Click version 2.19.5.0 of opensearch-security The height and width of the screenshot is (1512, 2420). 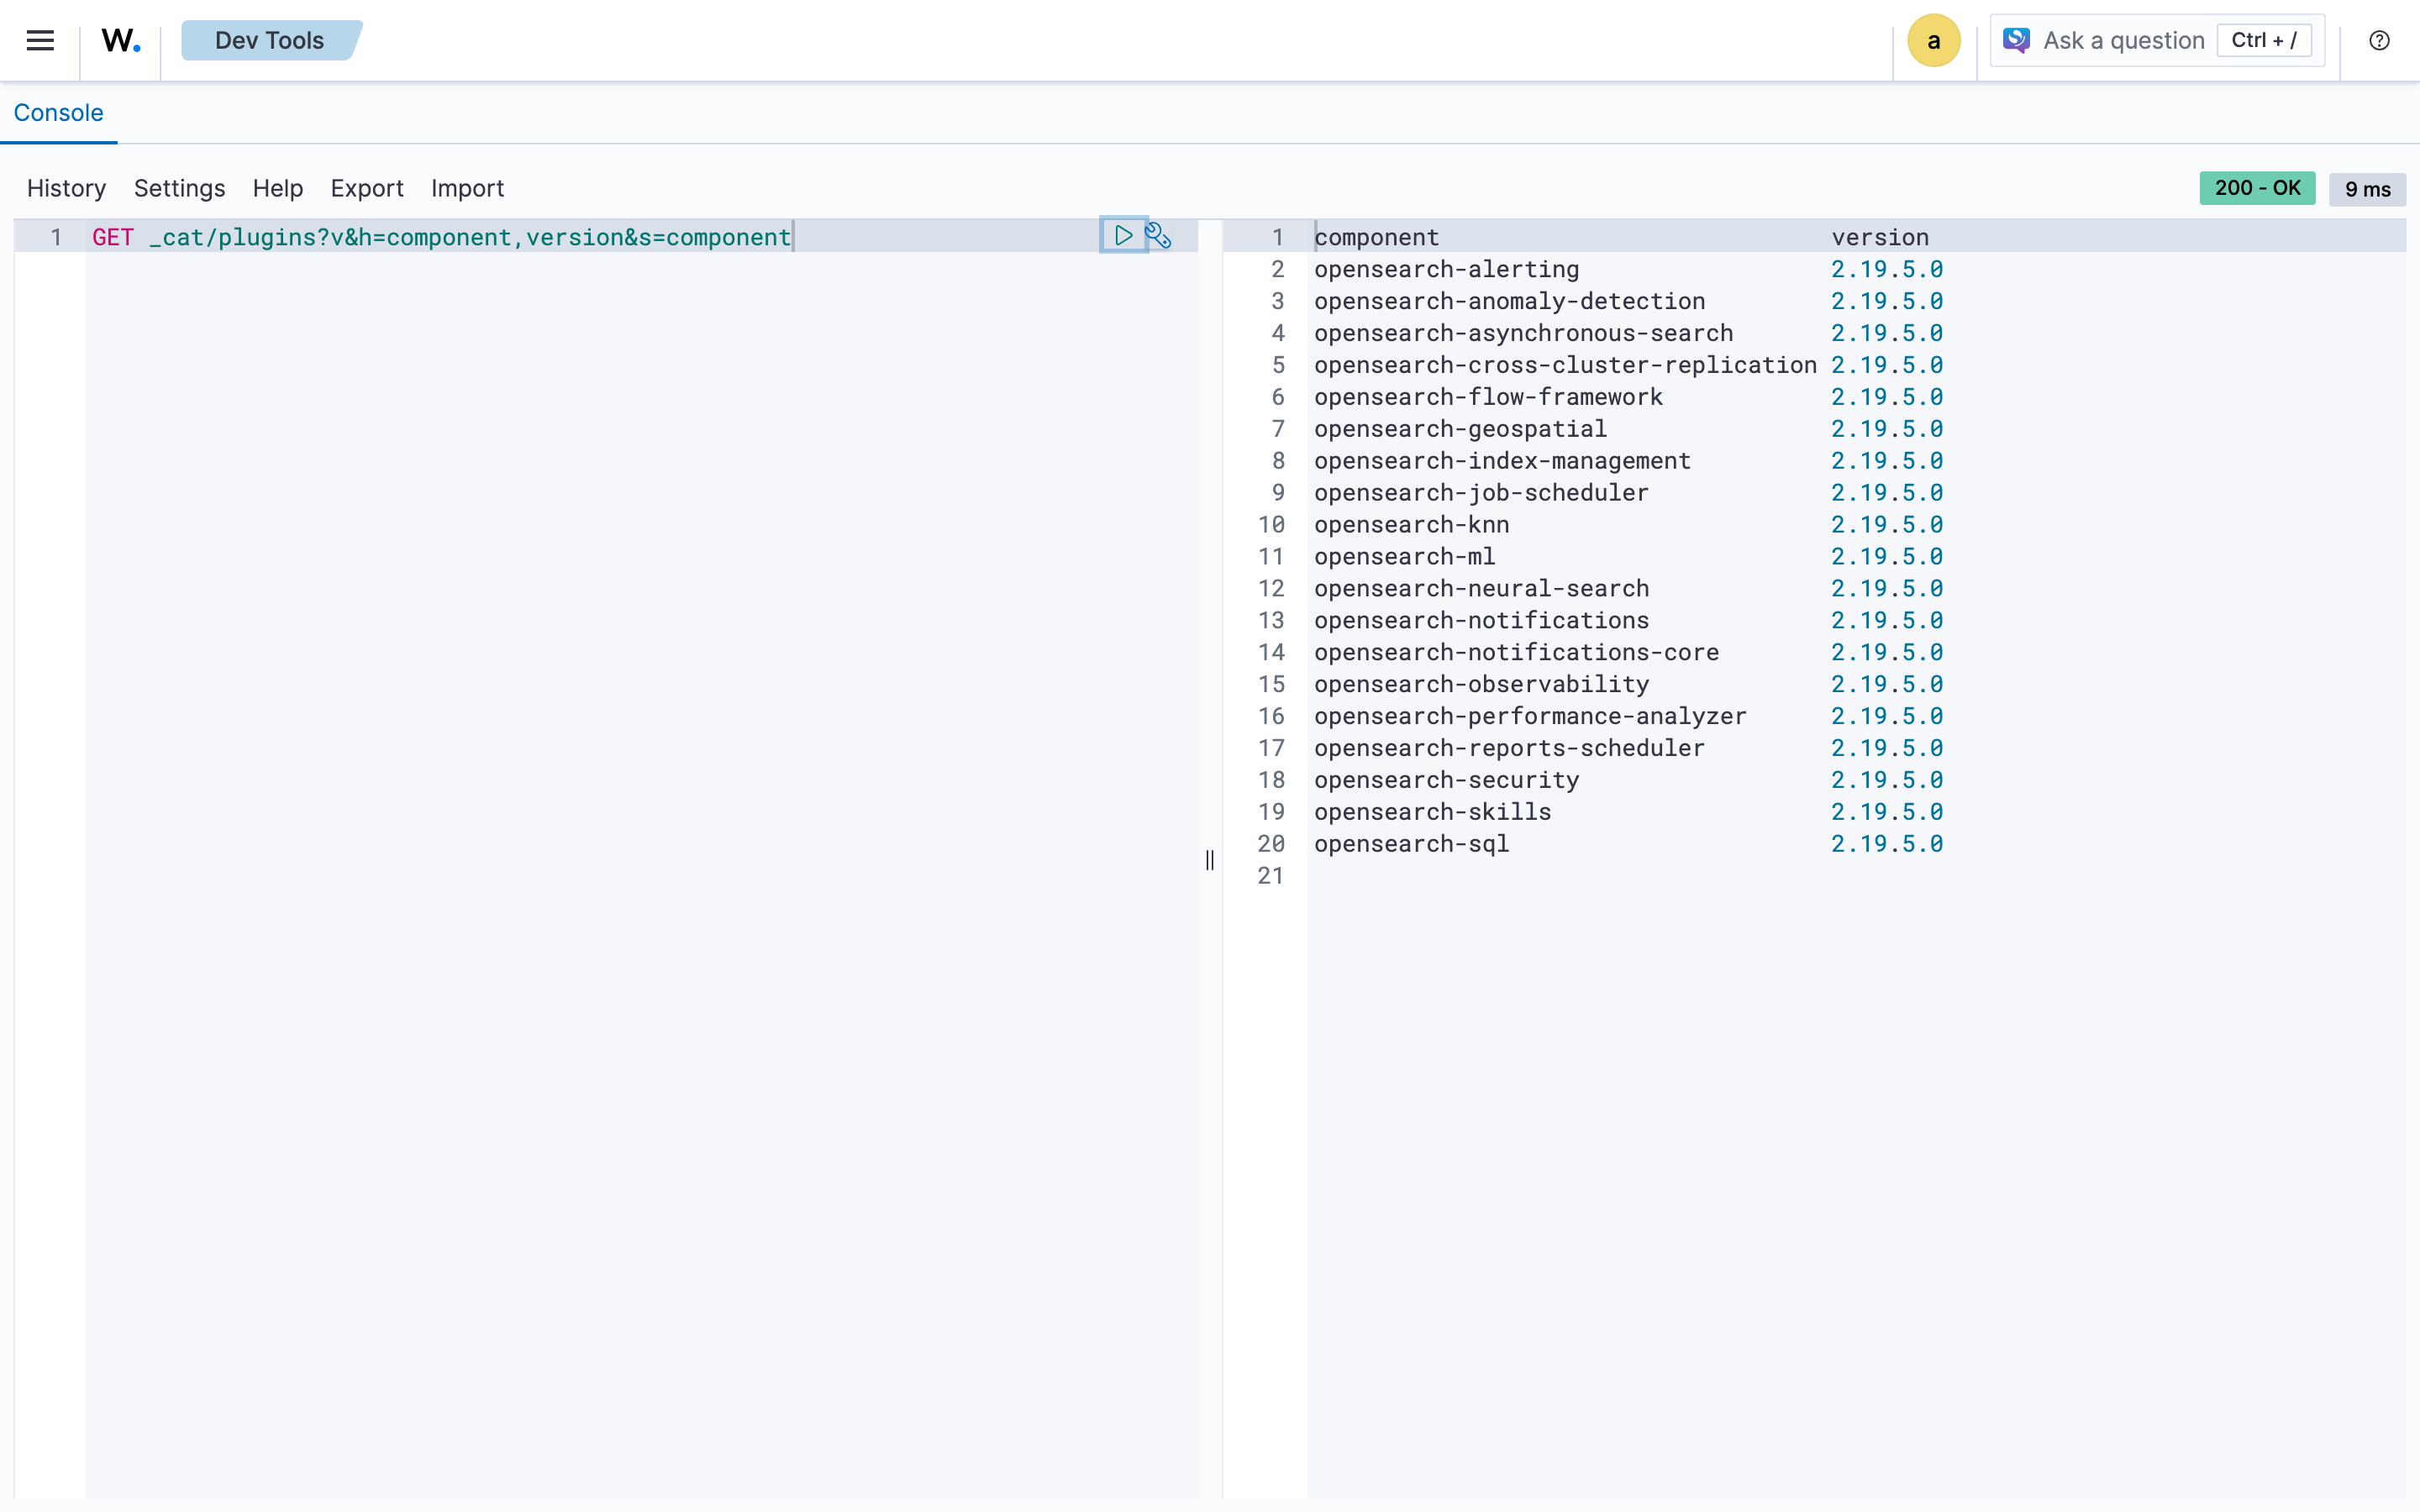pos(1887,781)
